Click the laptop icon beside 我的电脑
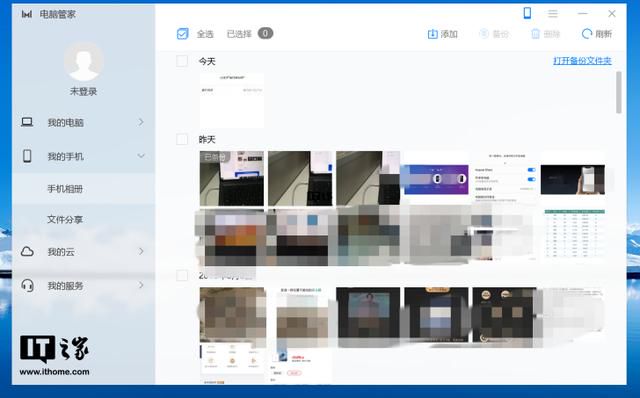The height and width of the screenshot is (398, 640). pos(27,122)
